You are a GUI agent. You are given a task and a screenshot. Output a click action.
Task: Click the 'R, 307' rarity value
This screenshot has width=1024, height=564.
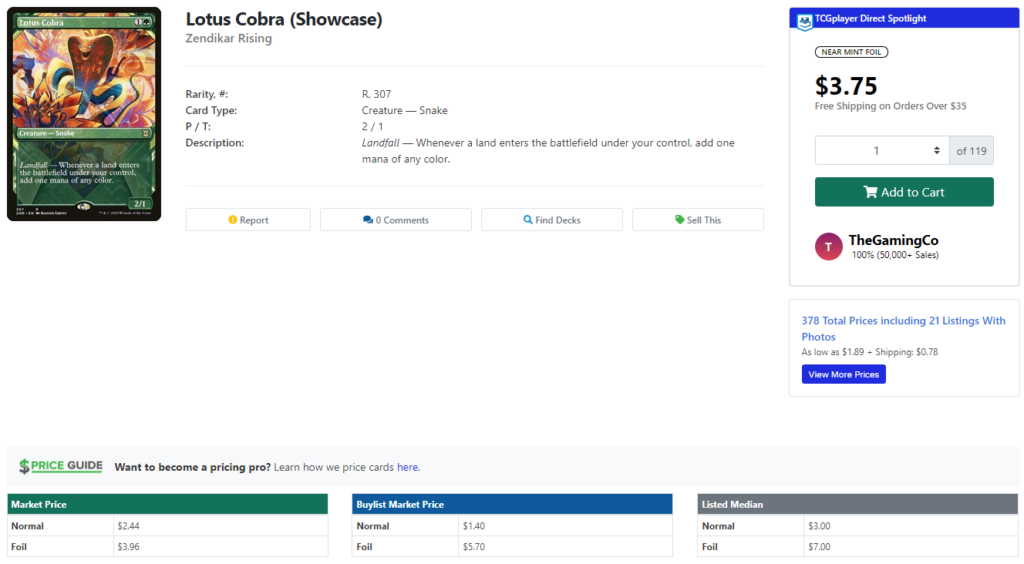click(x=377, y=94)
